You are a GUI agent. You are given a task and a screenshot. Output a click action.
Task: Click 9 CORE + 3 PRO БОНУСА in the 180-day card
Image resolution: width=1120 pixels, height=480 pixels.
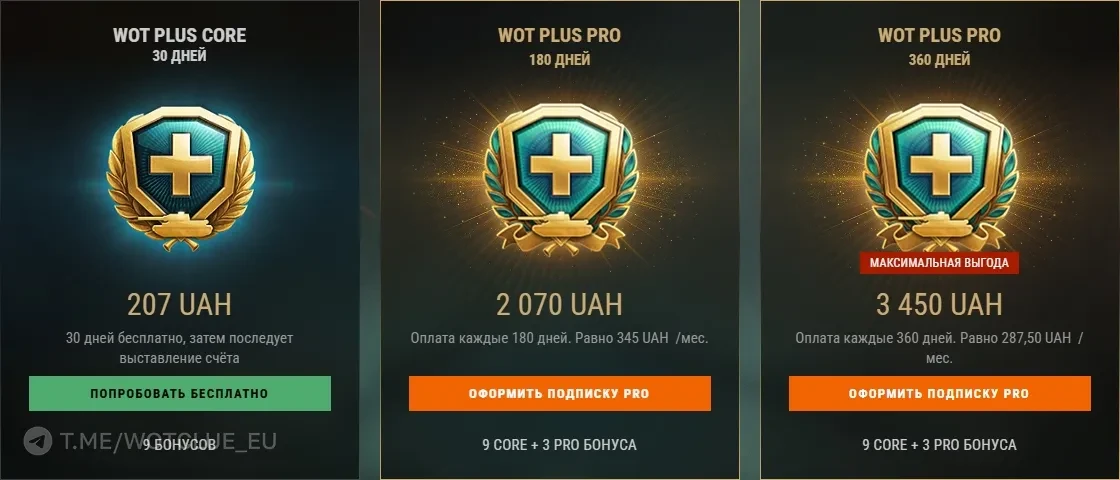560,445
